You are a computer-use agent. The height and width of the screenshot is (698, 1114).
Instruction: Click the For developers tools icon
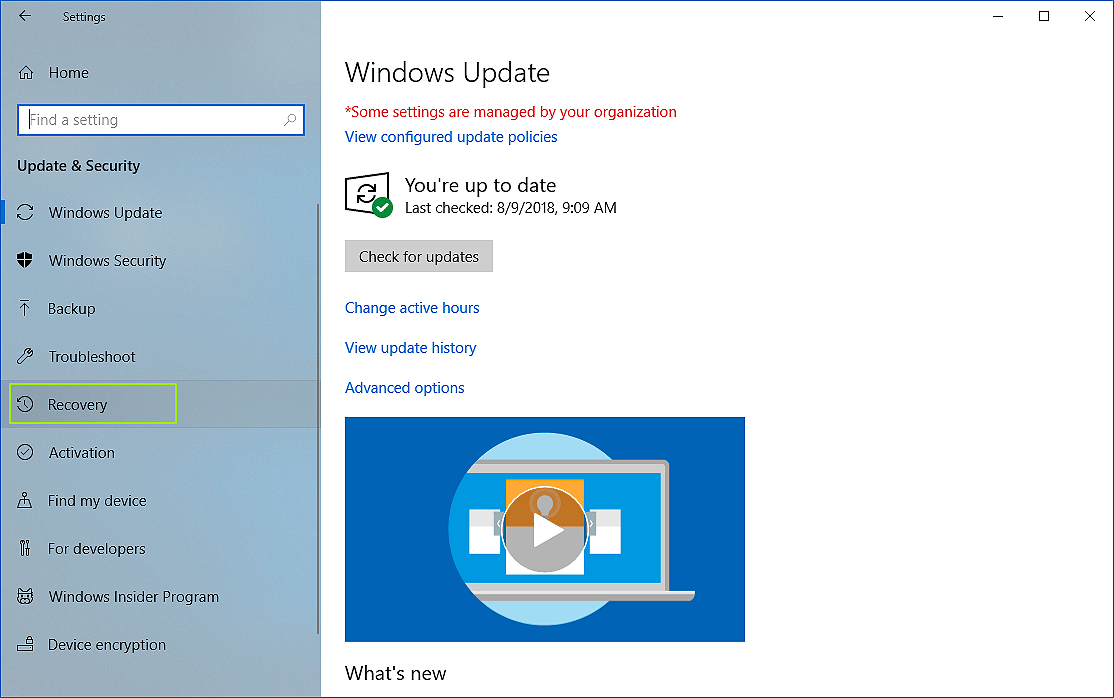click(x=25, y=548)
